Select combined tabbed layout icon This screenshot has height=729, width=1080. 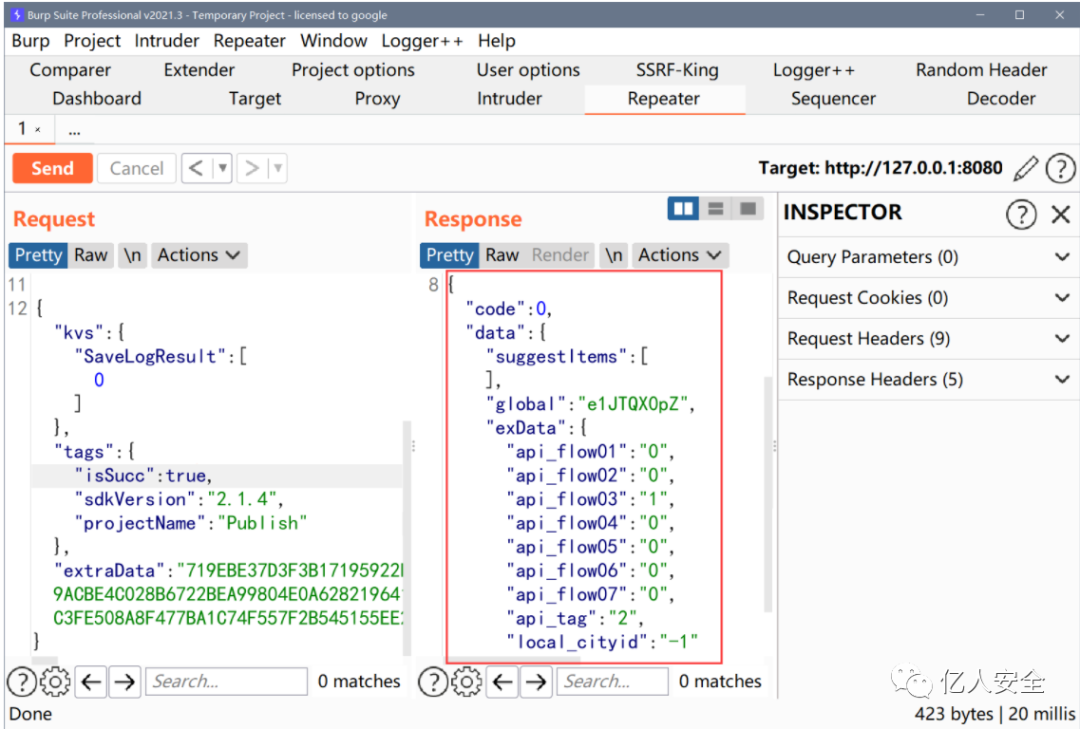[x=747, y=208]
